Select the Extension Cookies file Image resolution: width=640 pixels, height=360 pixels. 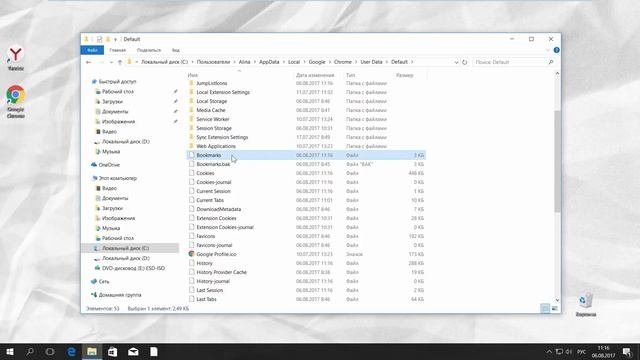tap(216, 218)
